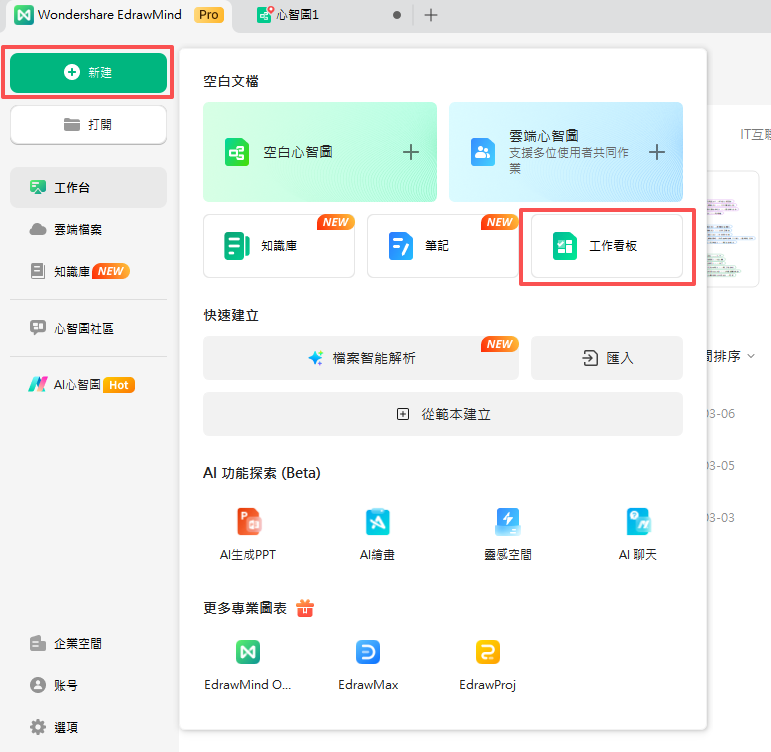The width and height of the screenshot is (771, 752).
Task: Click the 知識庫 card label
Action: pyautogui.click(x=279, y=246)
